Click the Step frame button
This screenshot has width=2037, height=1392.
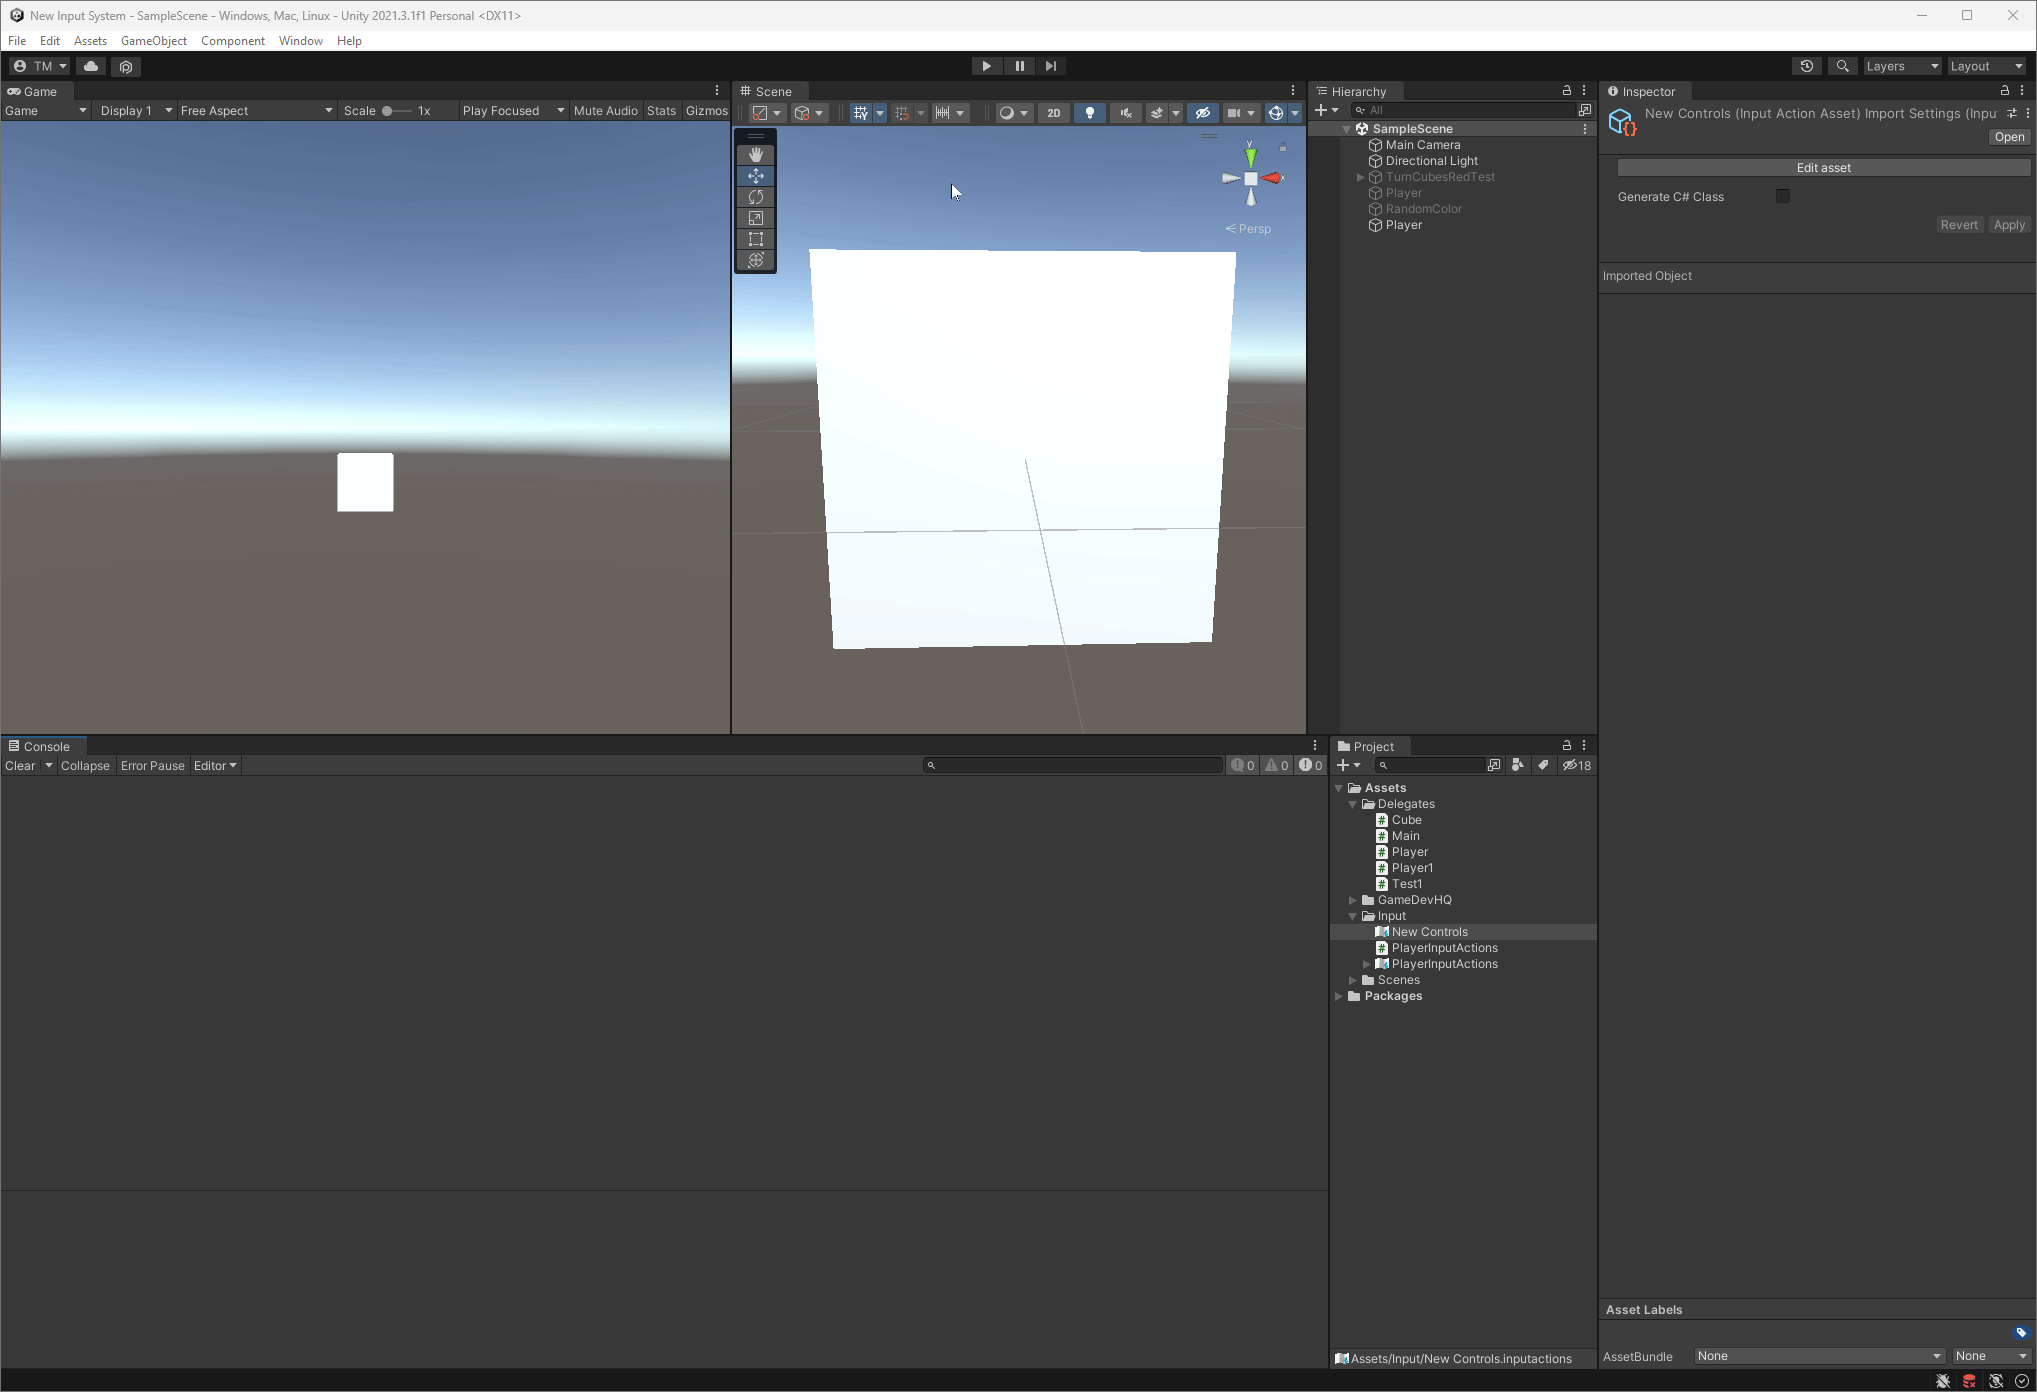(x=1050, y=66)
